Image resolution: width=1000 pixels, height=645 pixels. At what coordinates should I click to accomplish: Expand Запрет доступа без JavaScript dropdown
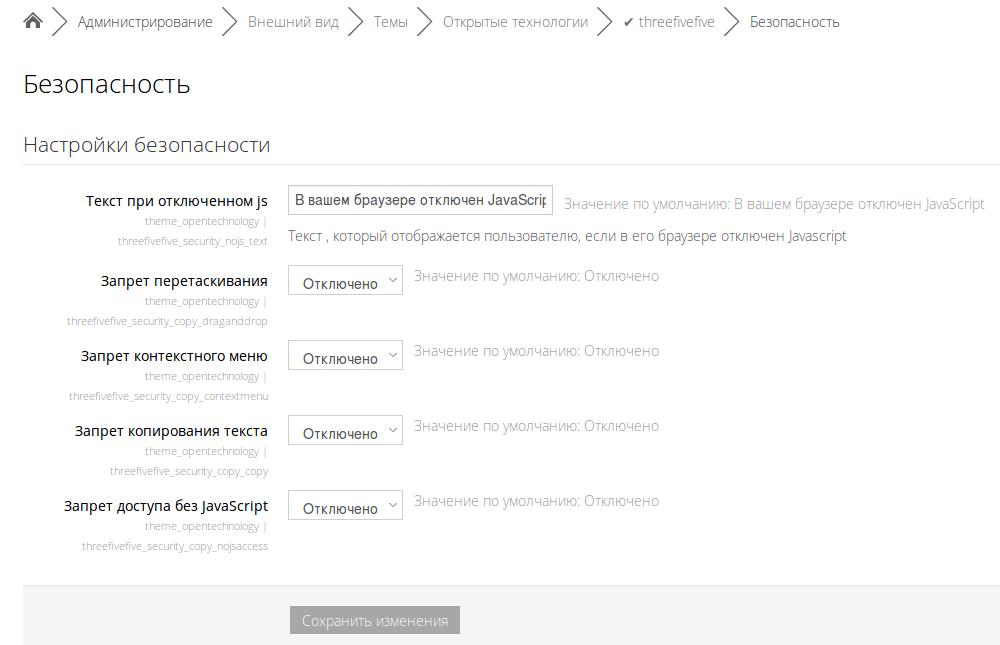[x=345, y=508]
